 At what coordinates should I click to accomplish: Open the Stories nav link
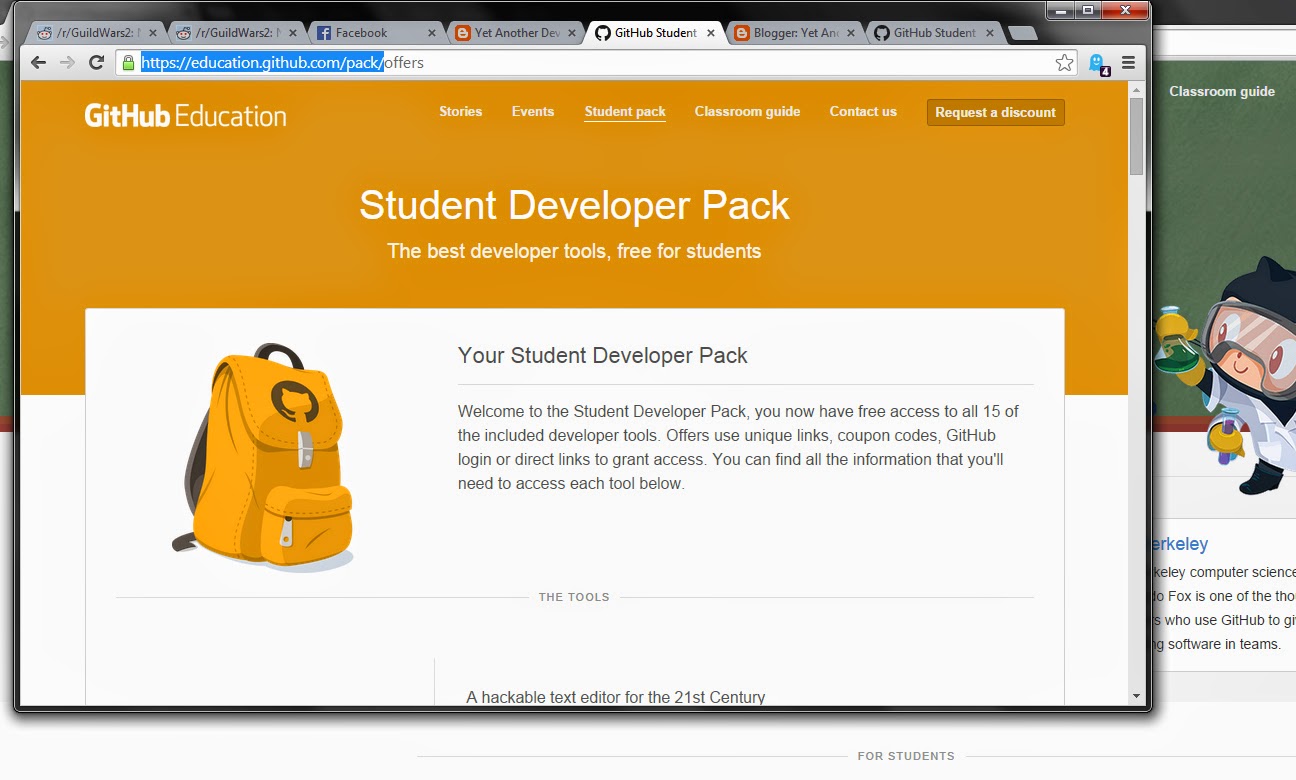(460, 112)
